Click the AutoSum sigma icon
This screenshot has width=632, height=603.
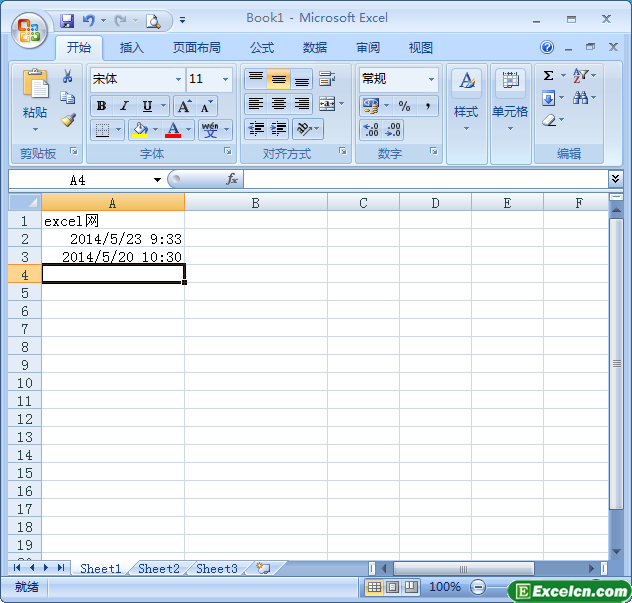coord(548,75)
